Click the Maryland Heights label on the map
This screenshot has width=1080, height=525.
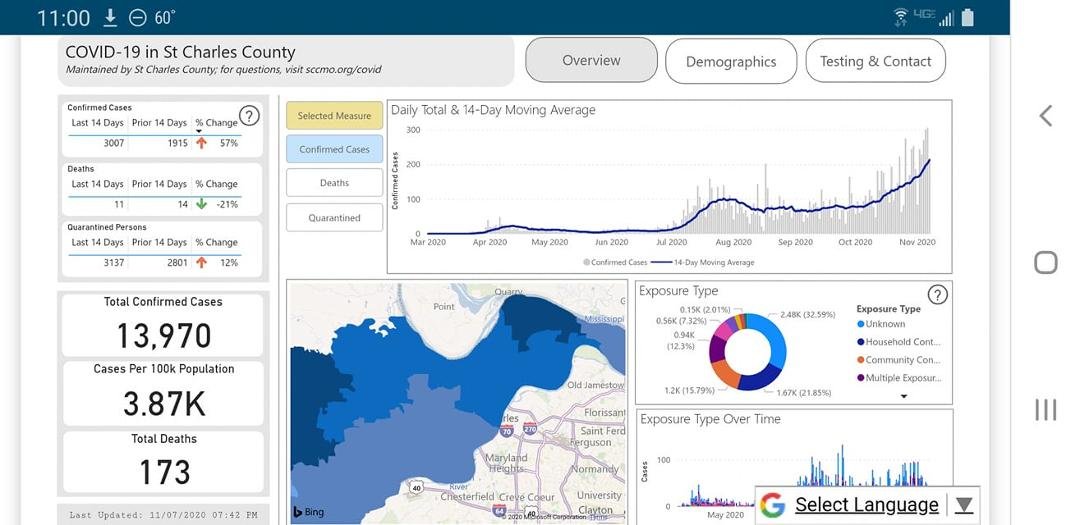[506, 463]
